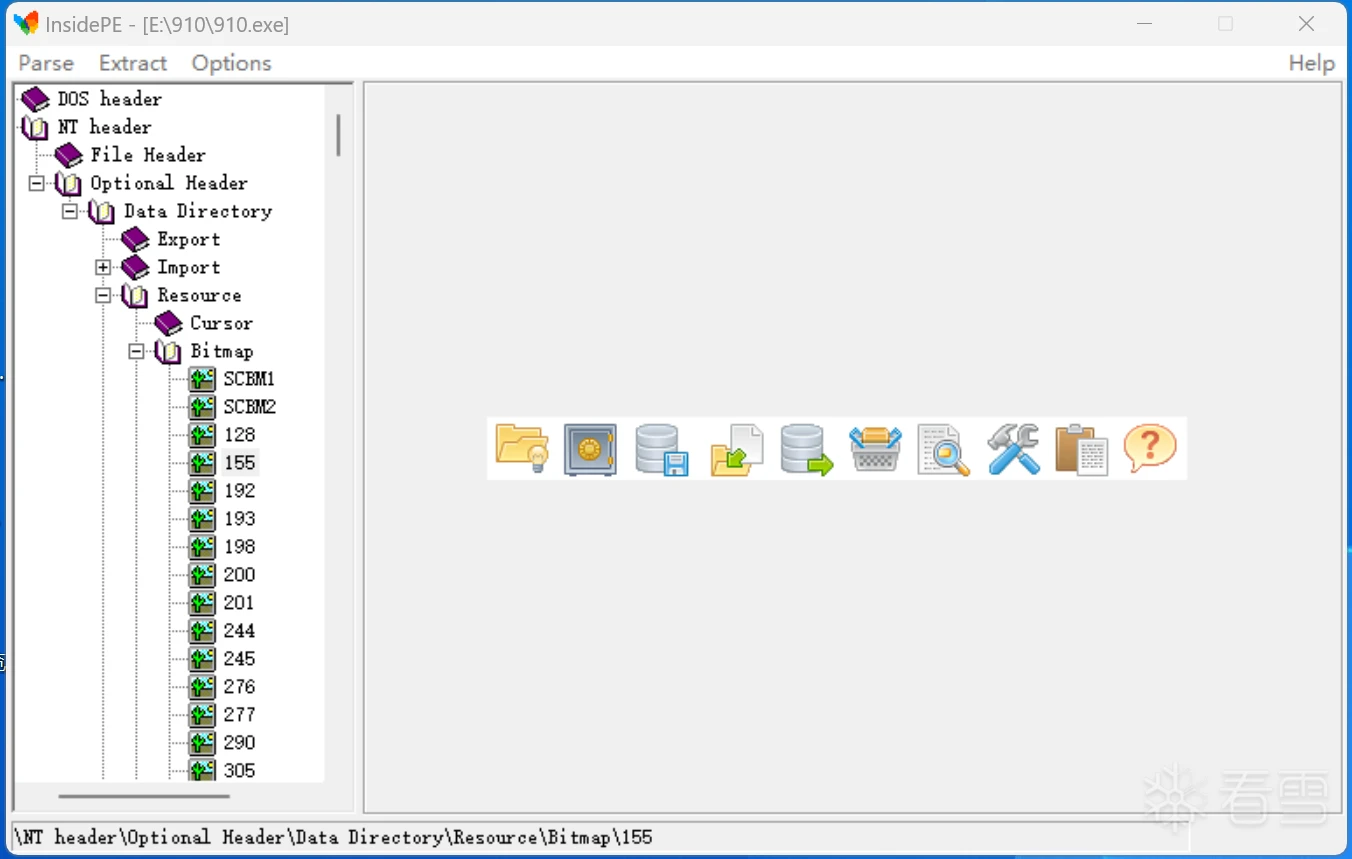Click the clipboard paste icon
Viewport: 1352px width, 859px height.
[x=1081, y=449]
